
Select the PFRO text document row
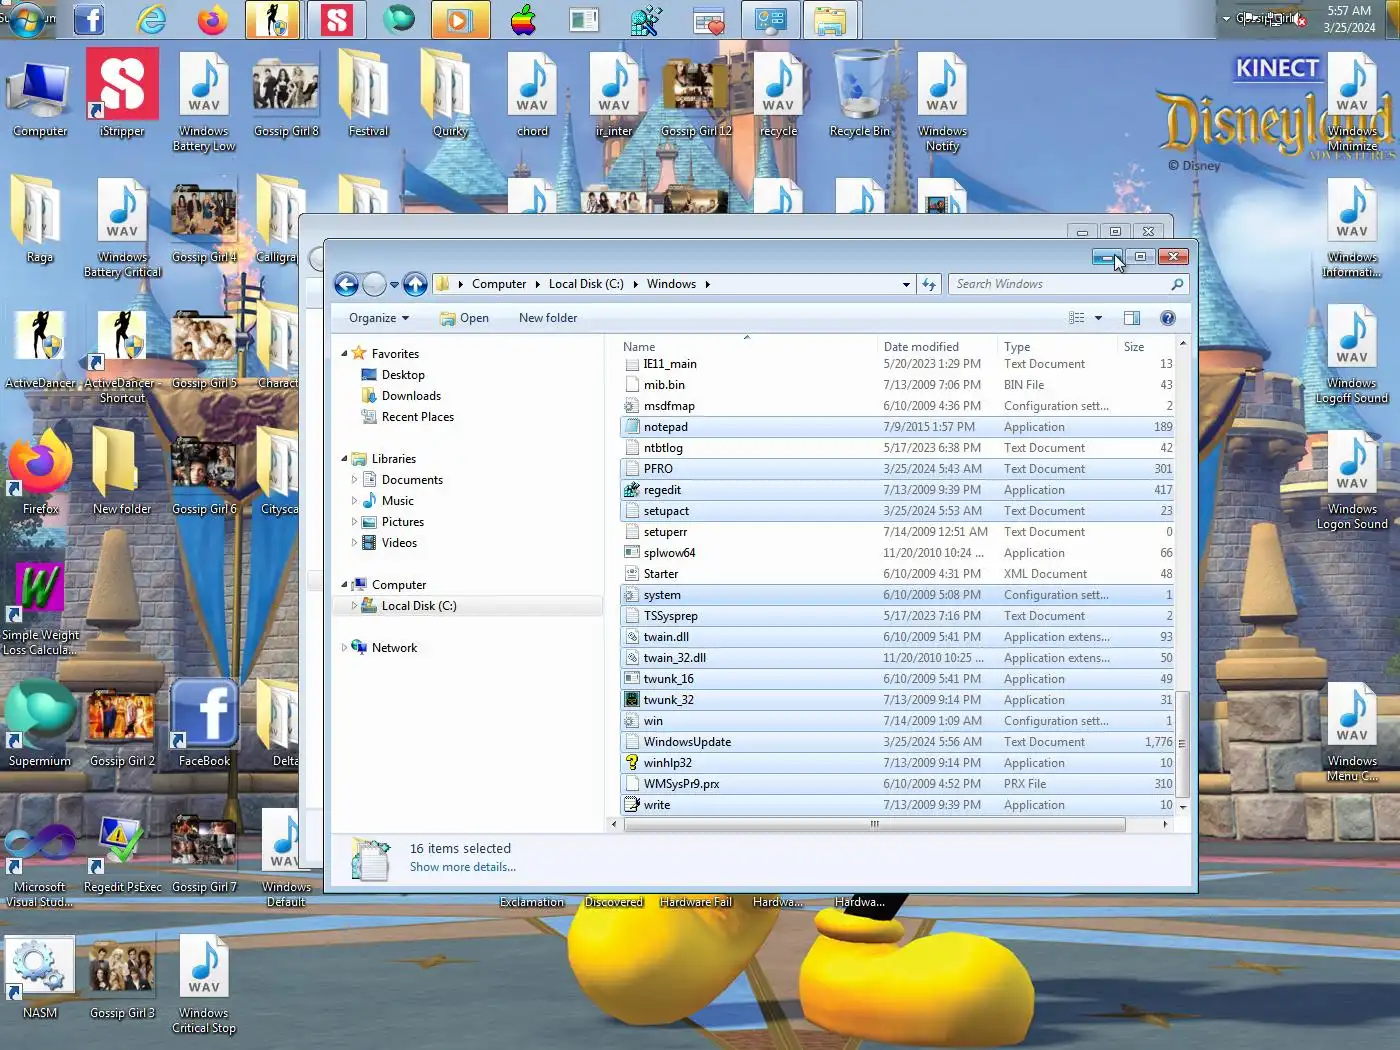click(896, 469)
